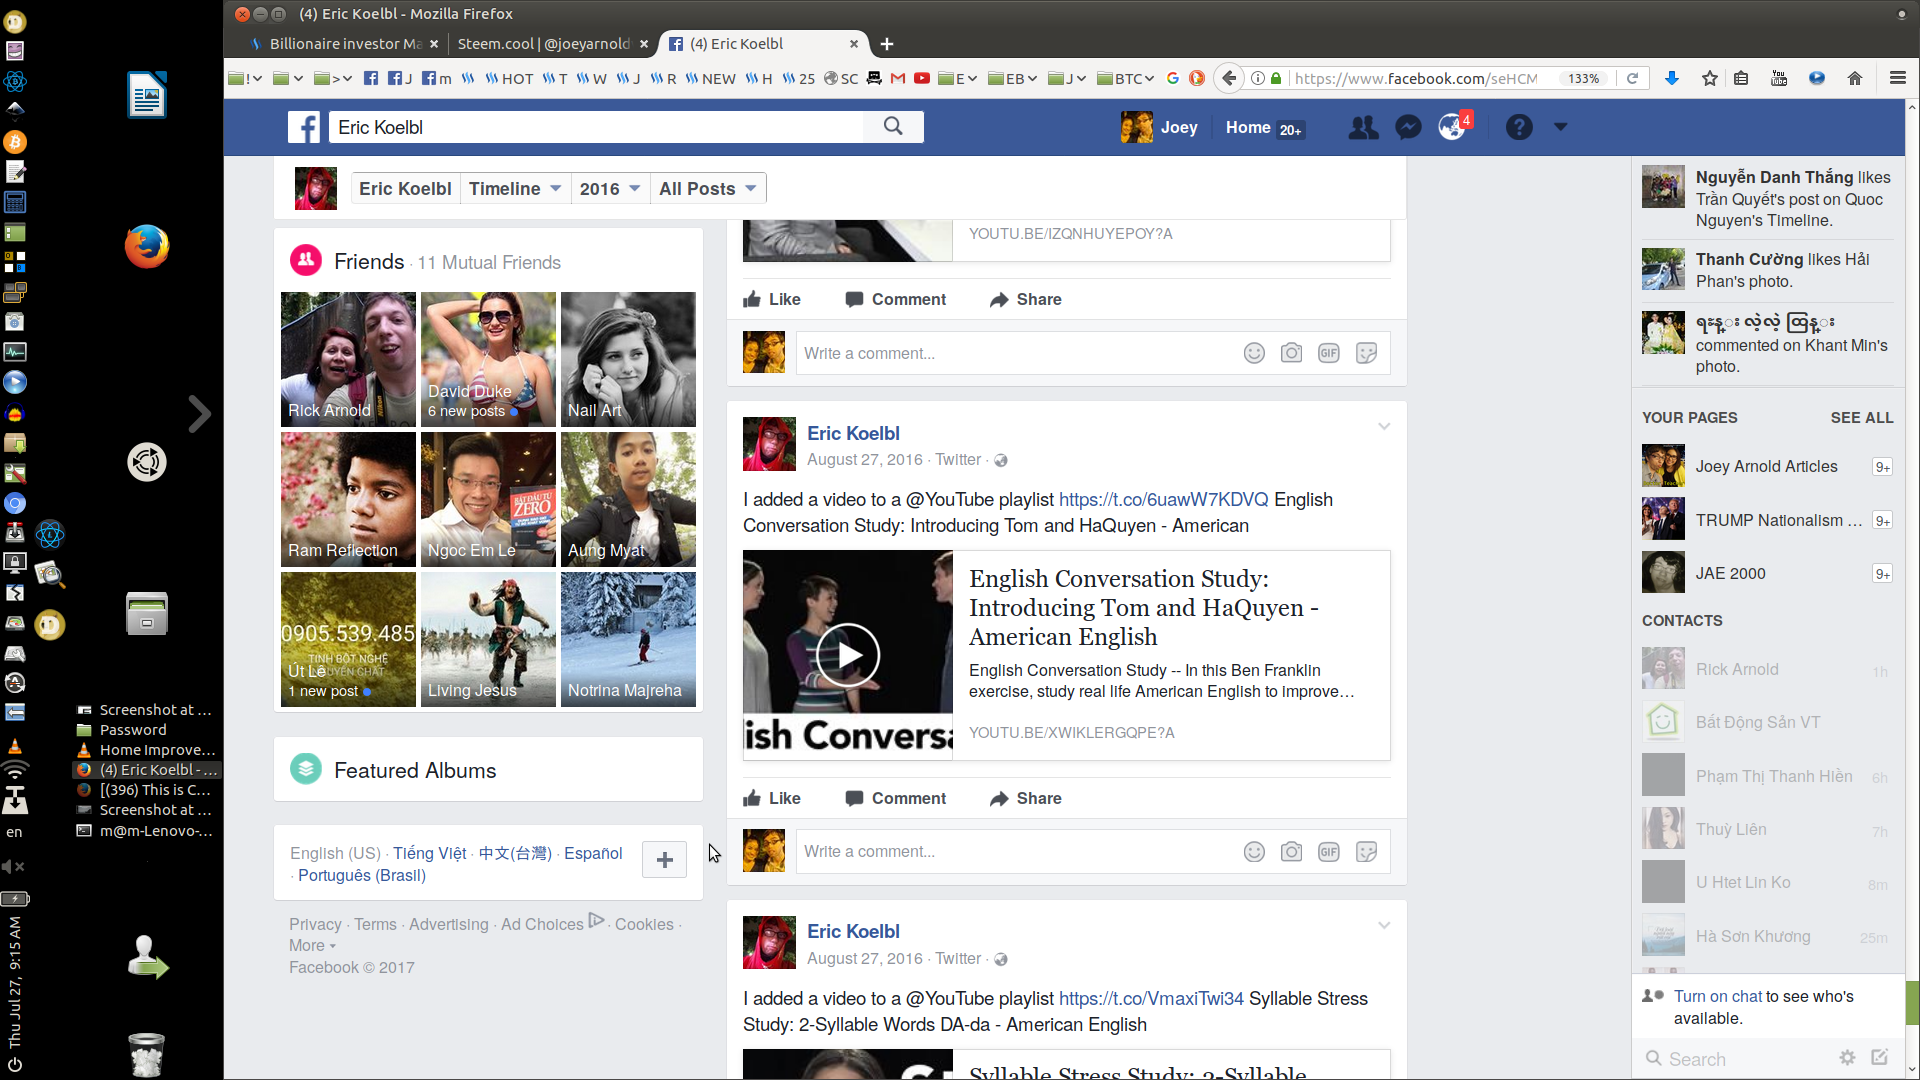Open the notifications globe with the red badge
Screen dimensions: 1920x1080
pos(1452,127)
